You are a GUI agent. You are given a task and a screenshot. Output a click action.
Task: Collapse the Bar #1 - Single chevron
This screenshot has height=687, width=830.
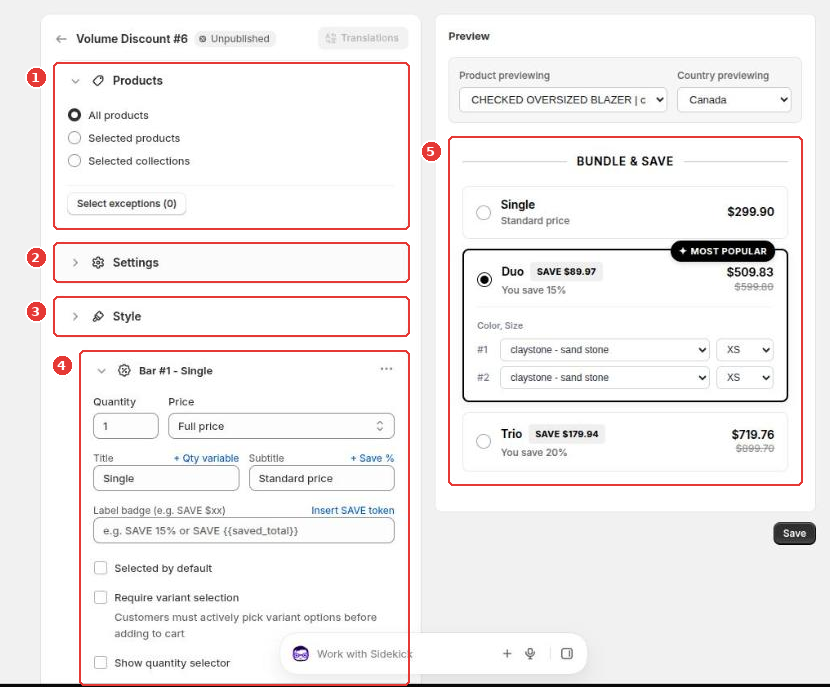(101, 371)
